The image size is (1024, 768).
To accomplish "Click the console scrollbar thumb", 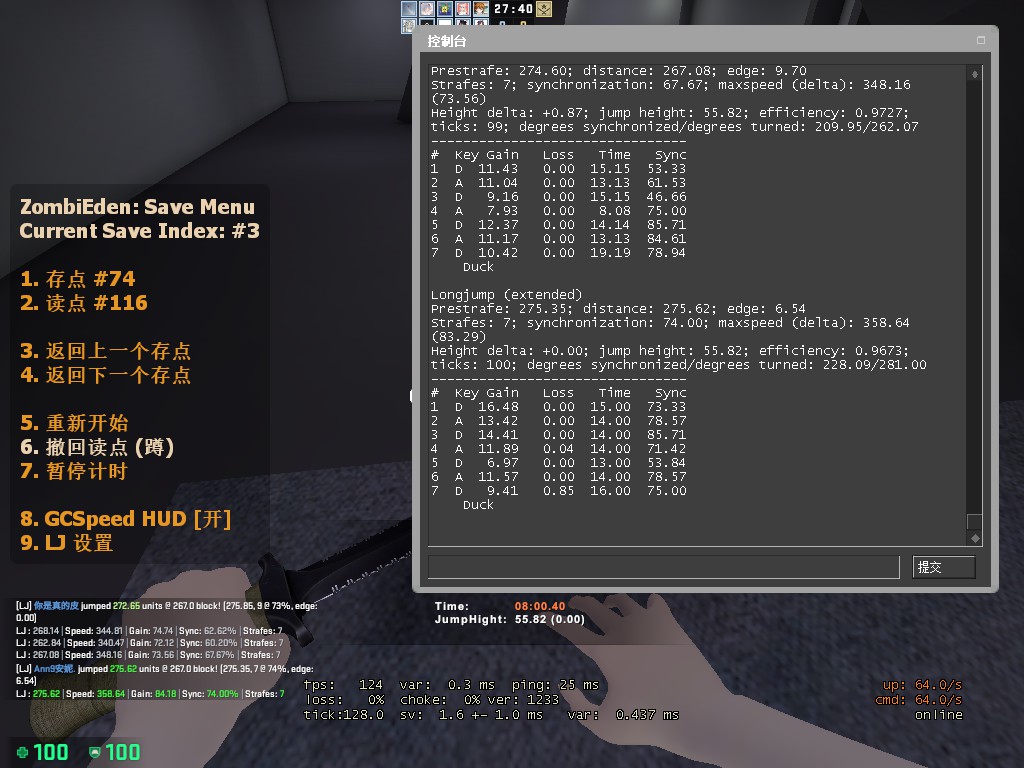I will [974, 522].
